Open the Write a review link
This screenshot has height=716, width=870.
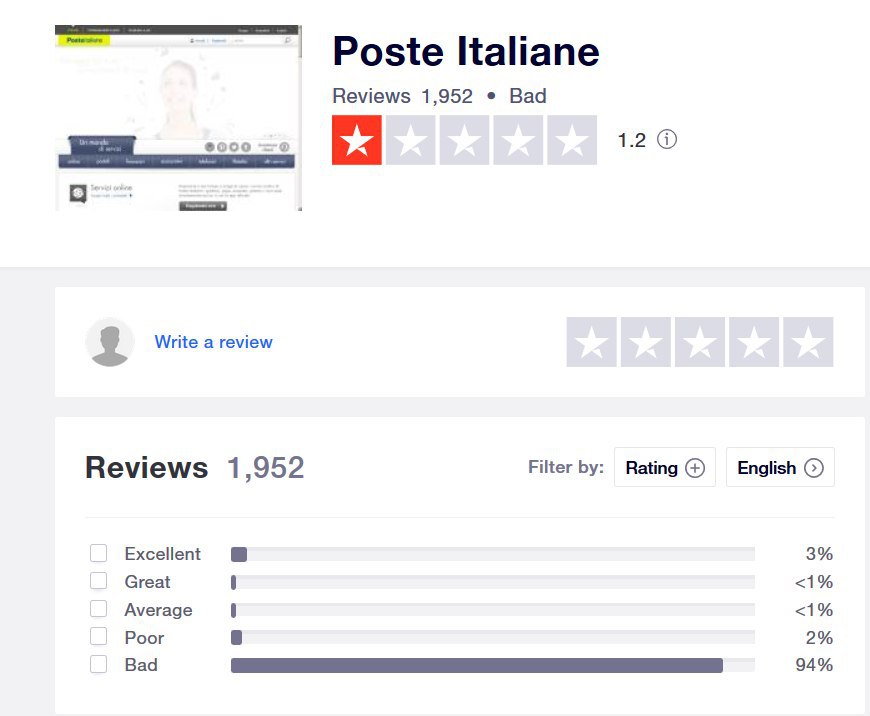(214, 342)
